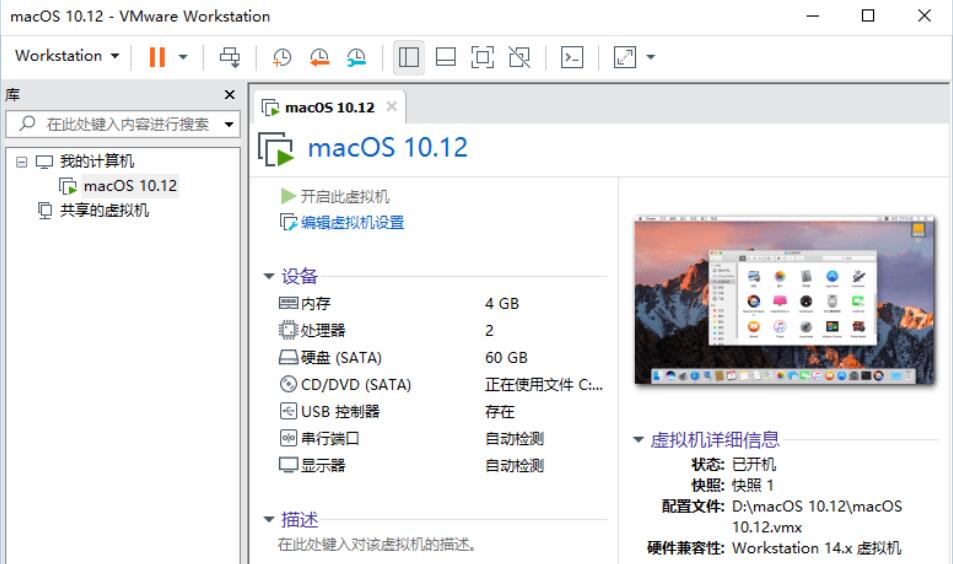Screen dimensions: 953x564
Task: Click the orange Pause virtual machine button
Action: pos(157,57)
